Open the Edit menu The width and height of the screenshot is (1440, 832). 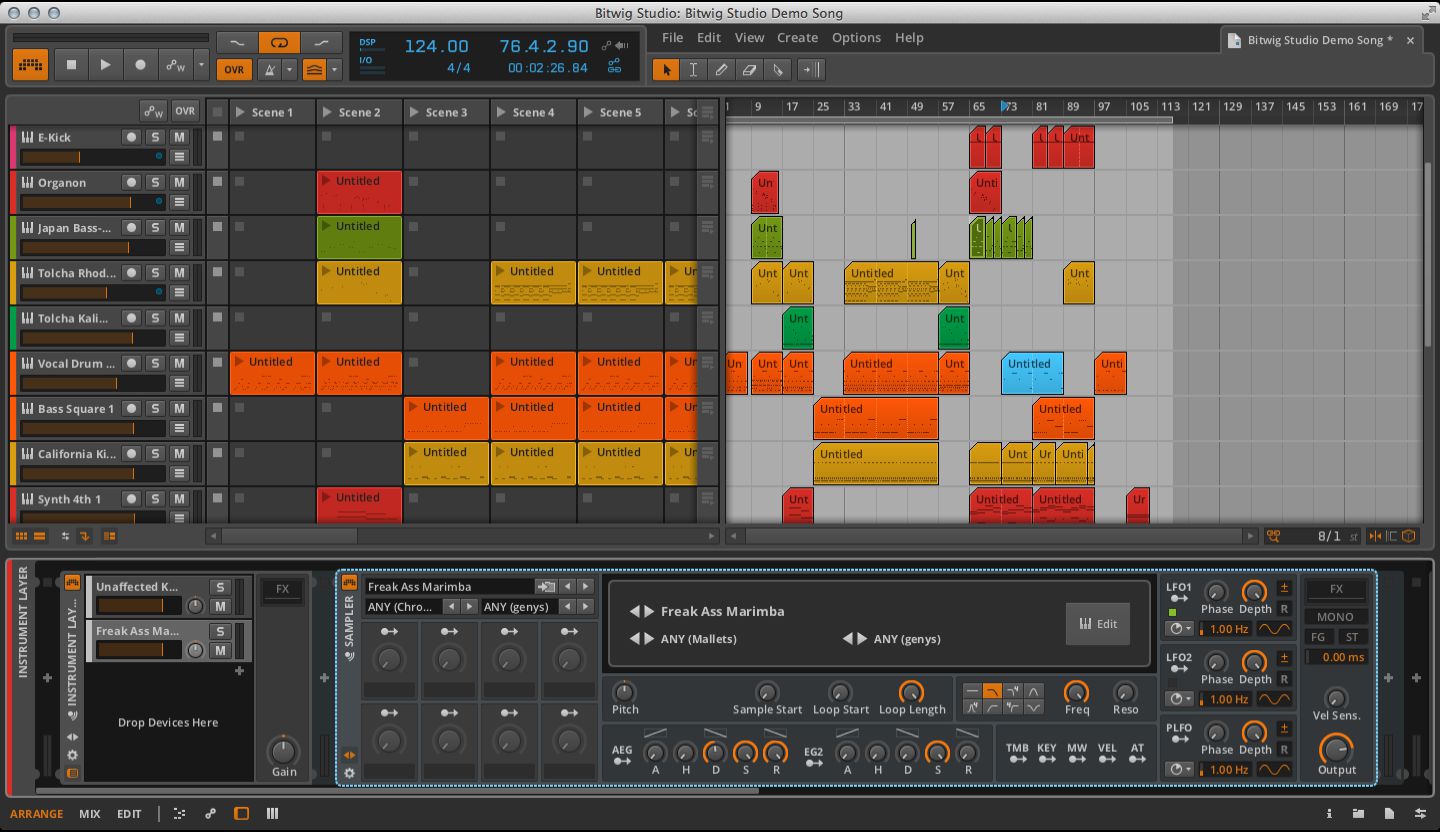[709, 38]
